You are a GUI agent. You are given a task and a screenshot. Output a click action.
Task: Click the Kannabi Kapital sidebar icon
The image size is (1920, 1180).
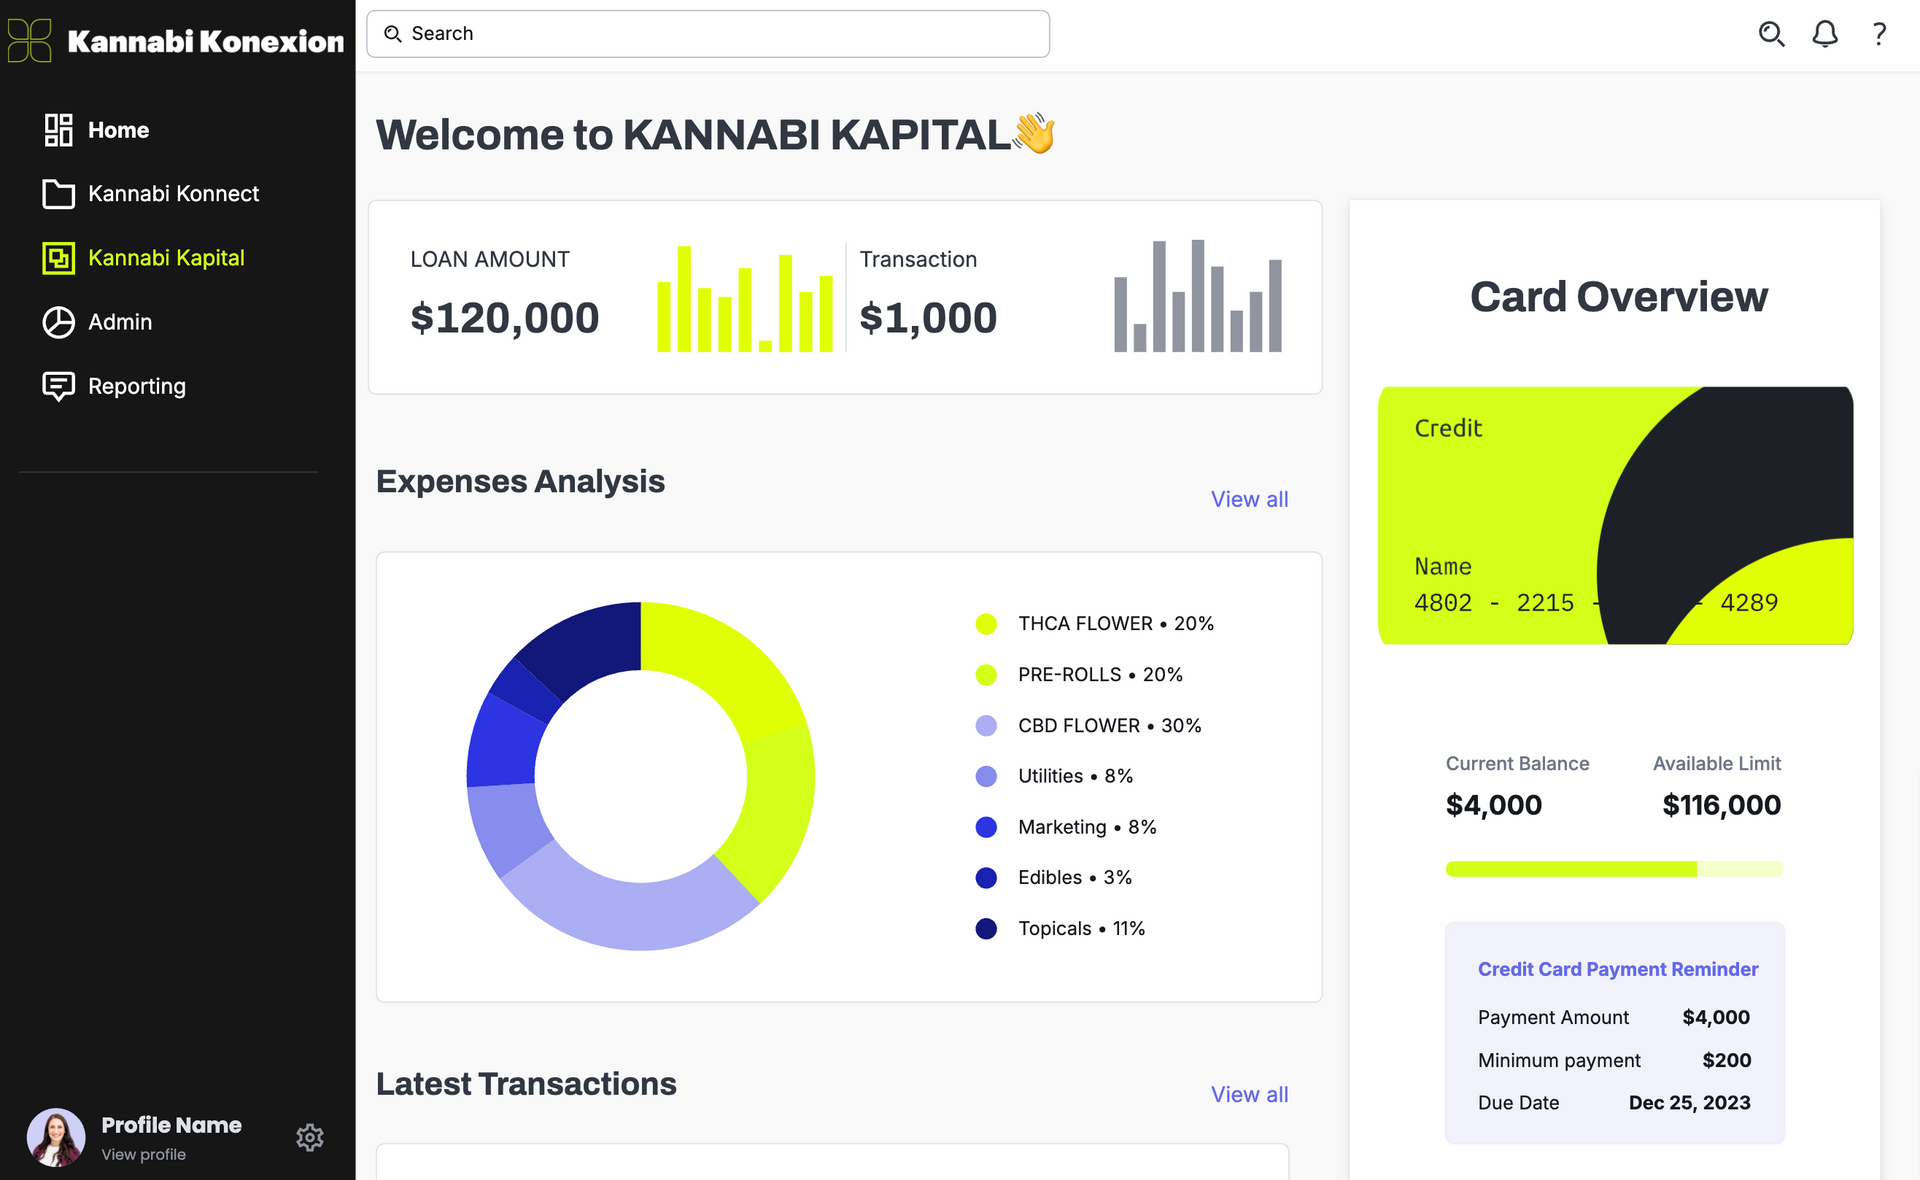click(57, 257)
